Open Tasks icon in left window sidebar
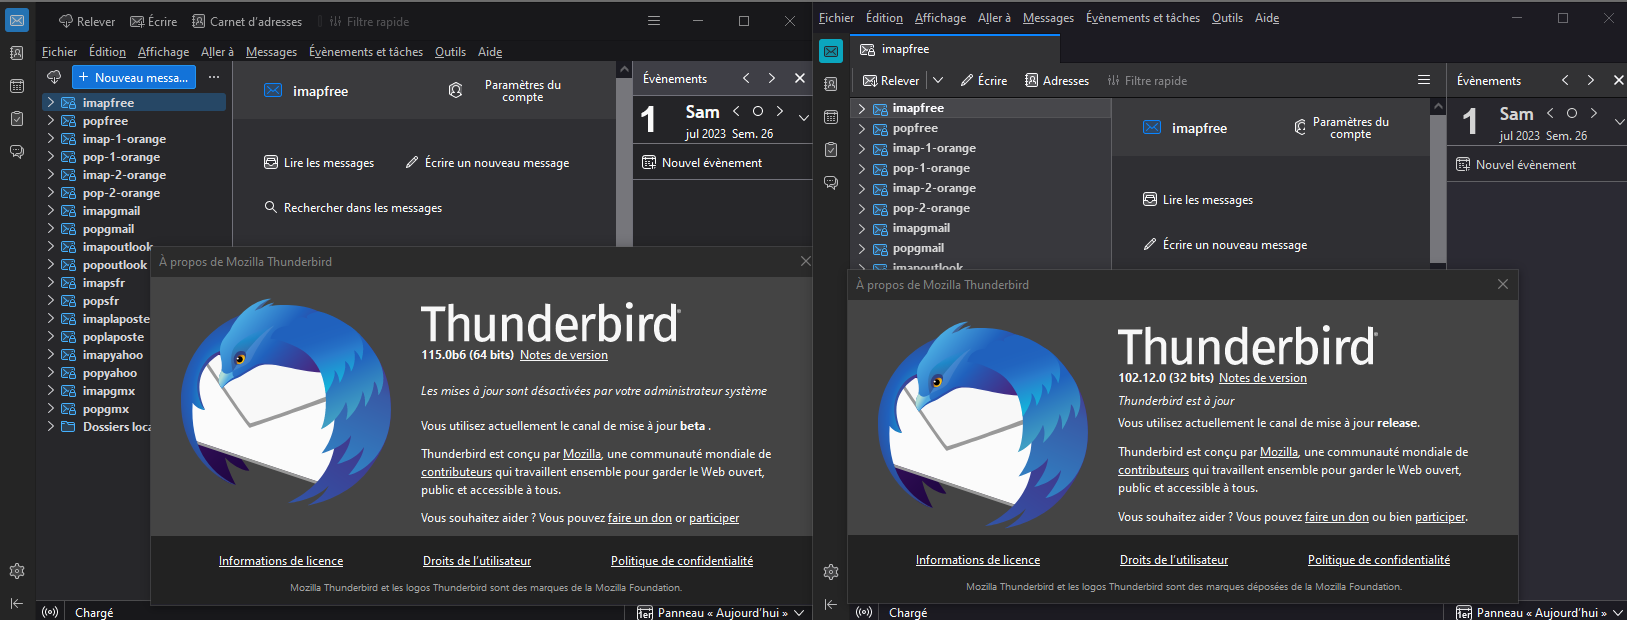1627x620 pixels. point(17,119)
